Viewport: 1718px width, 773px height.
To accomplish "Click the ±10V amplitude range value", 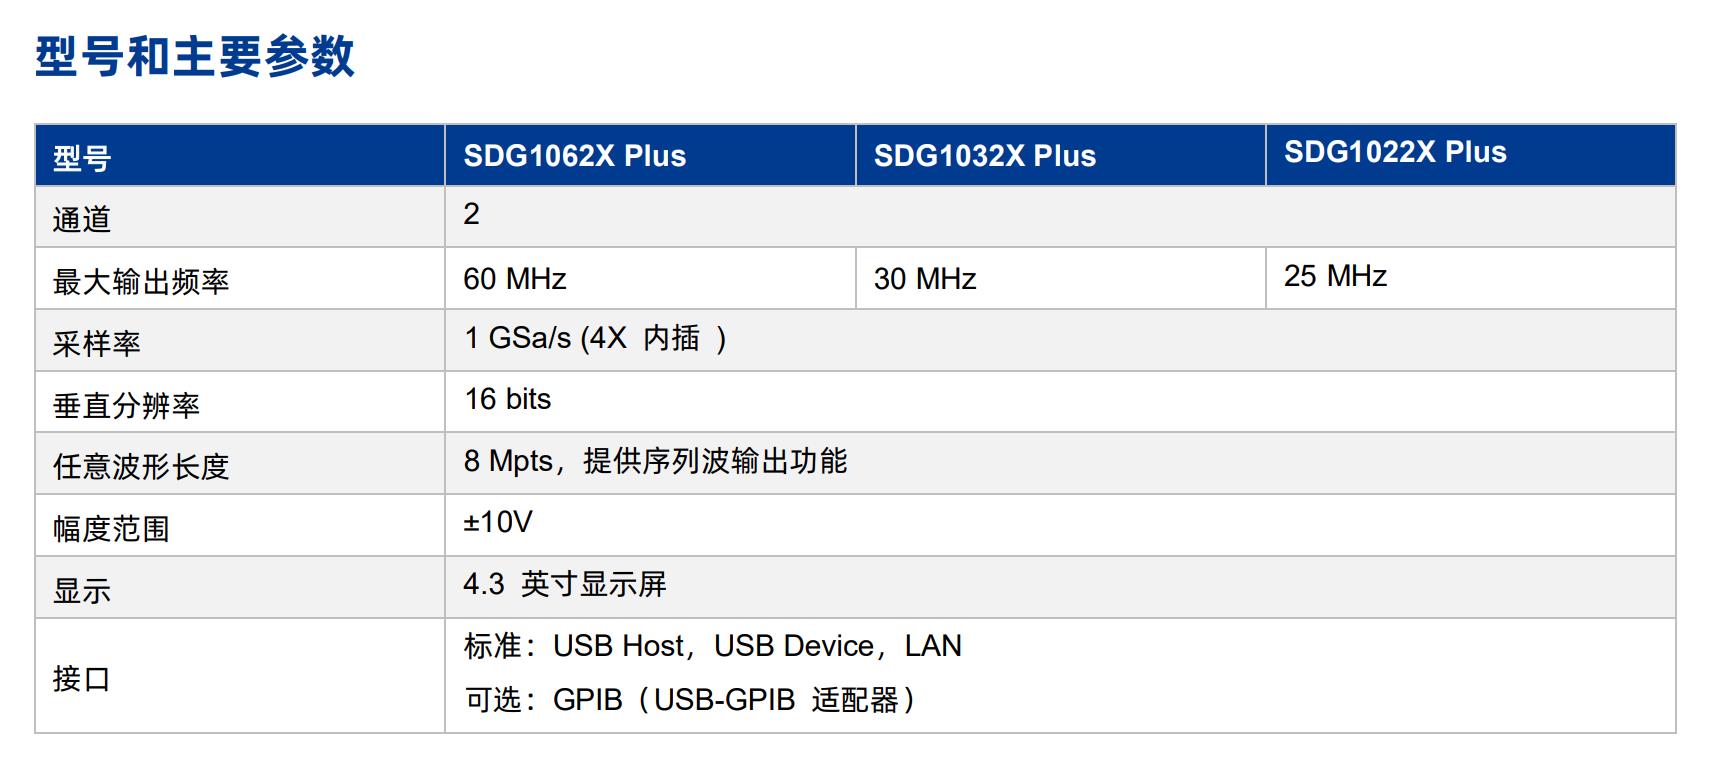I will pos(497,522).
